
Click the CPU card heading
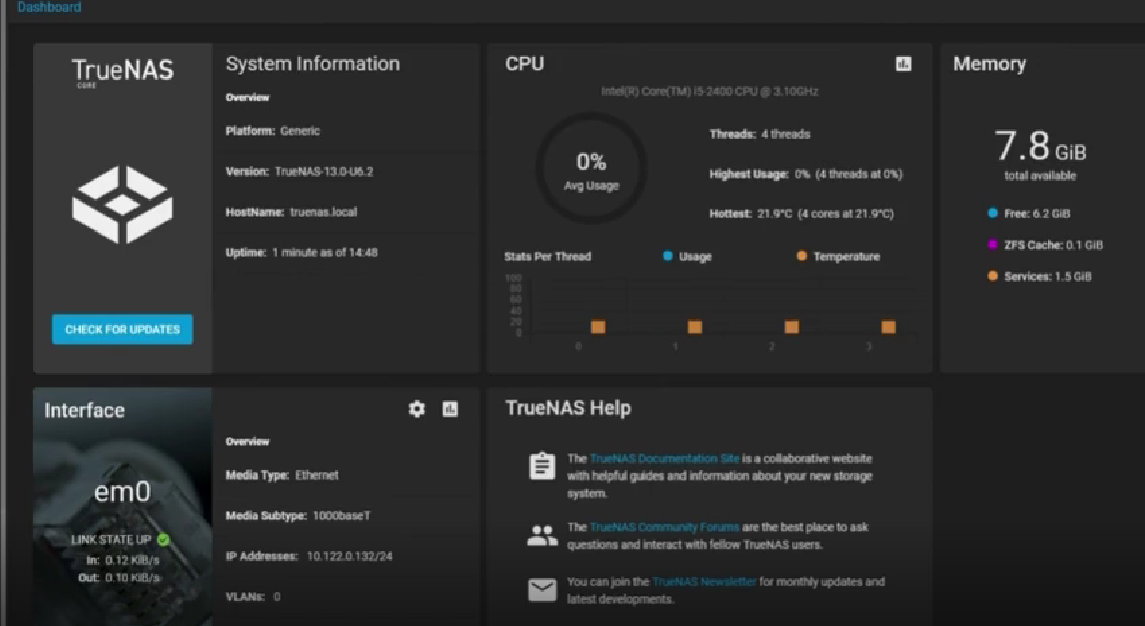tap(524, 64)
